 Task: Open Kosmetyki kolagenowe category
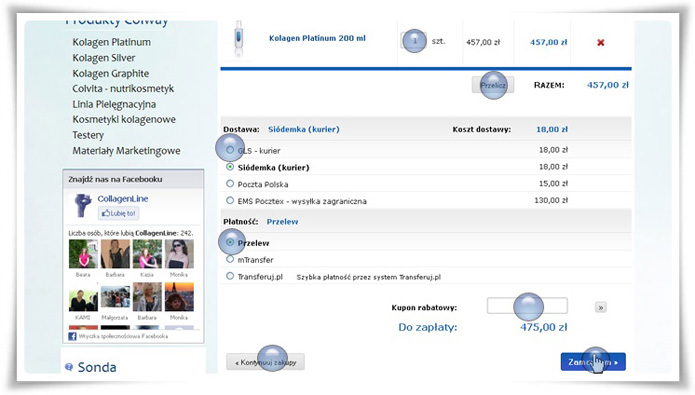click(124, 119)
